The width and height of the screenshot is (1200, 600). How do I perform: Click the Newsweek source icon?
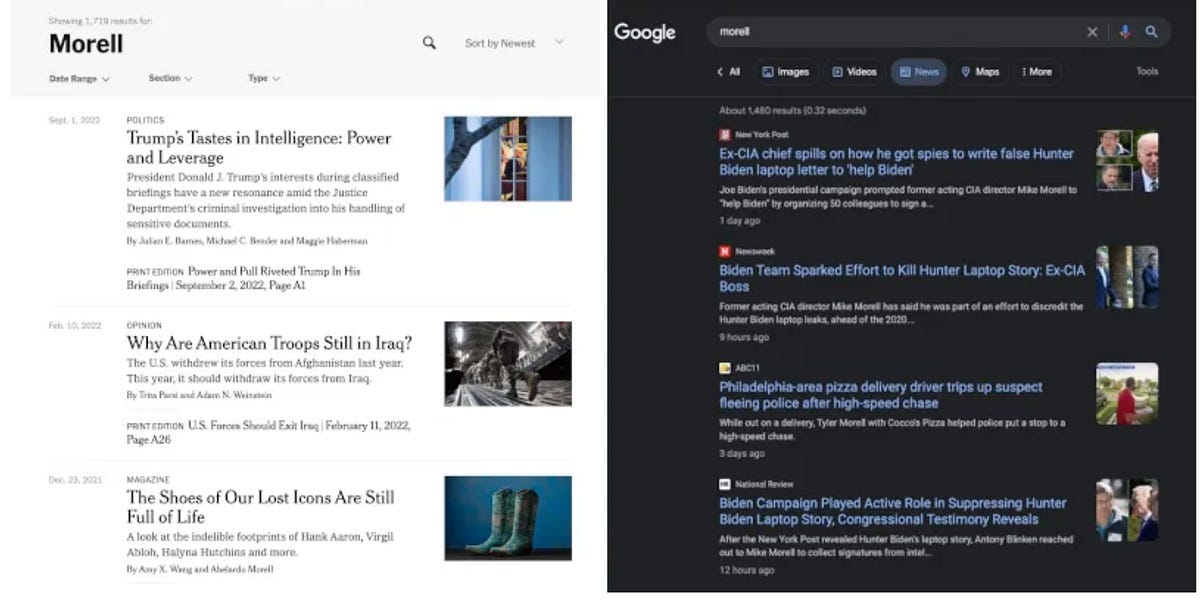725,251
